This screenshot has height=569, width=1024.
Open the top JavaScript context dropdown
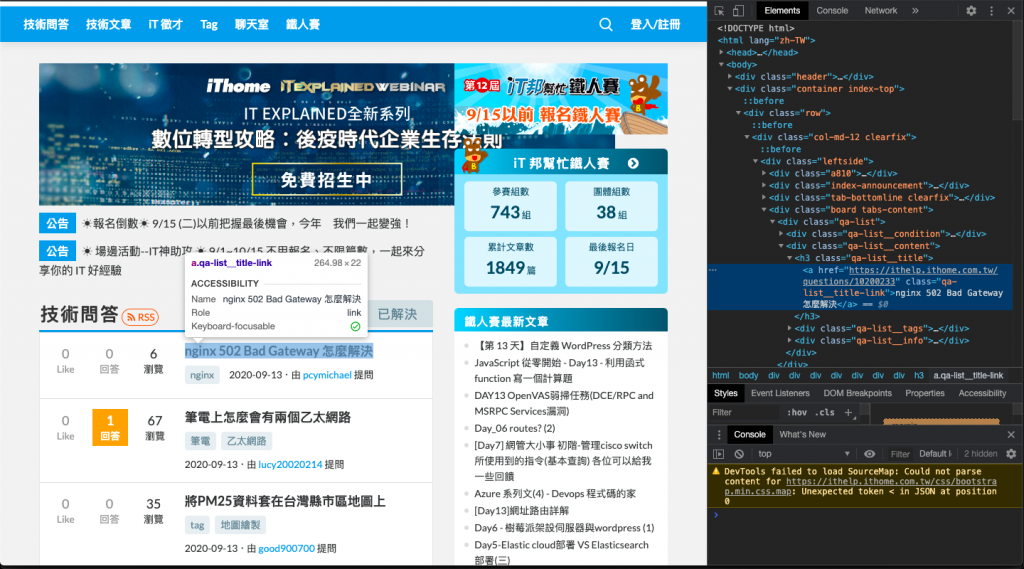pyautogui.click(x=804, y=454)
